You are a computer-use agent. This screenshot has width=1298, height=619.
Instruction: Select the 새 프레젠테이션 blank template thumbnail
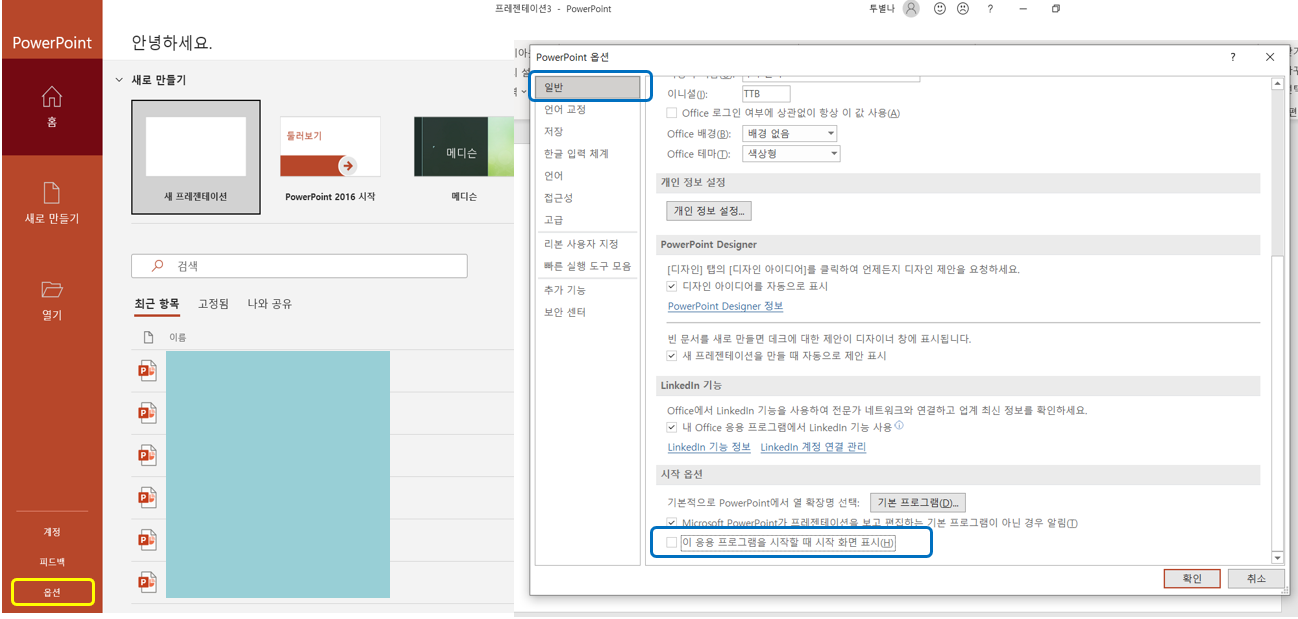pos(196,157)
